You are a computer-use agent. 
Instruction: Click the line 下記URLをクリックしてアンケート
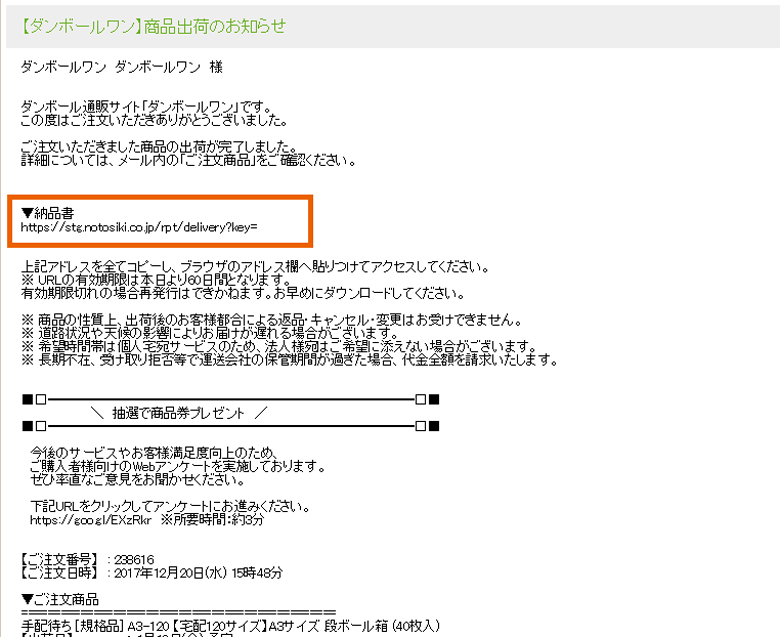(171, 507)
